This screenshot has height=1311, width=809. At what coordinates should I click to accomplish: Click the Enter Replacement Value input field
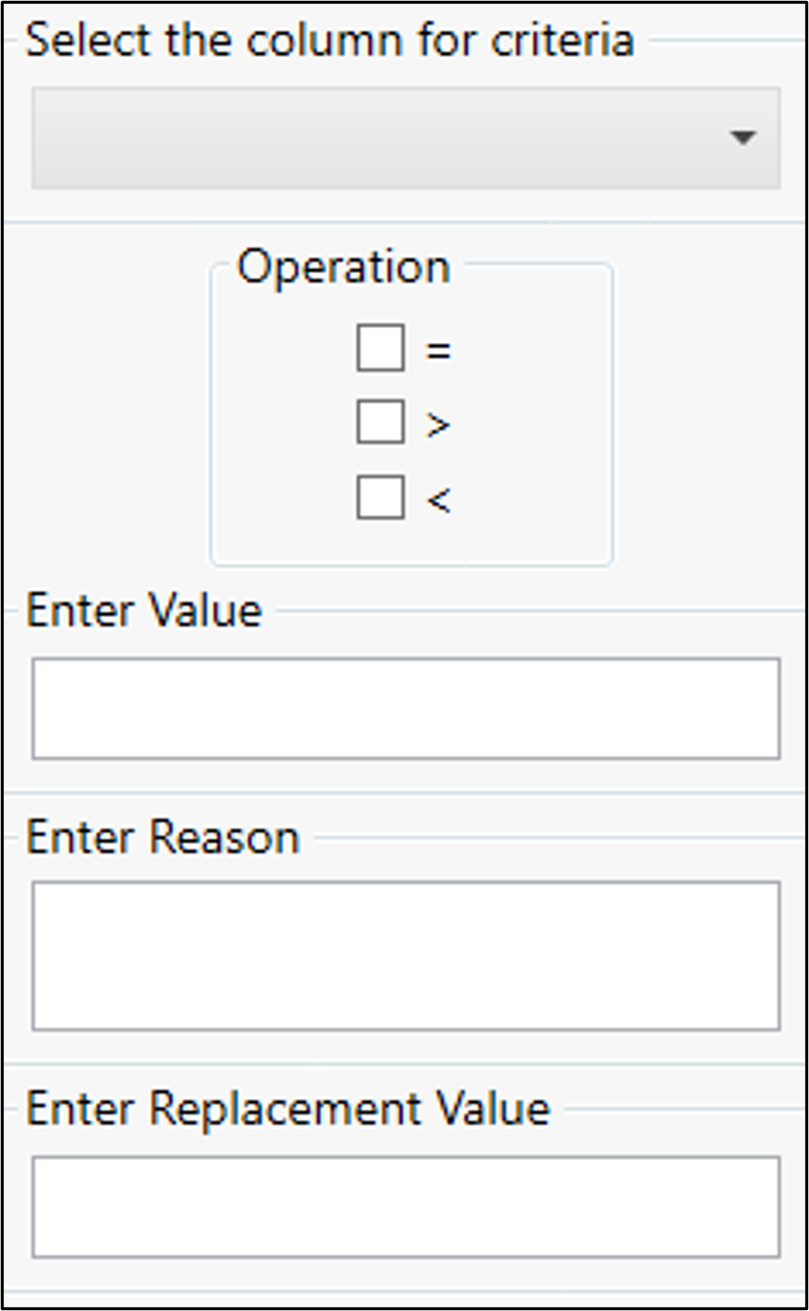click(405, 1206)
